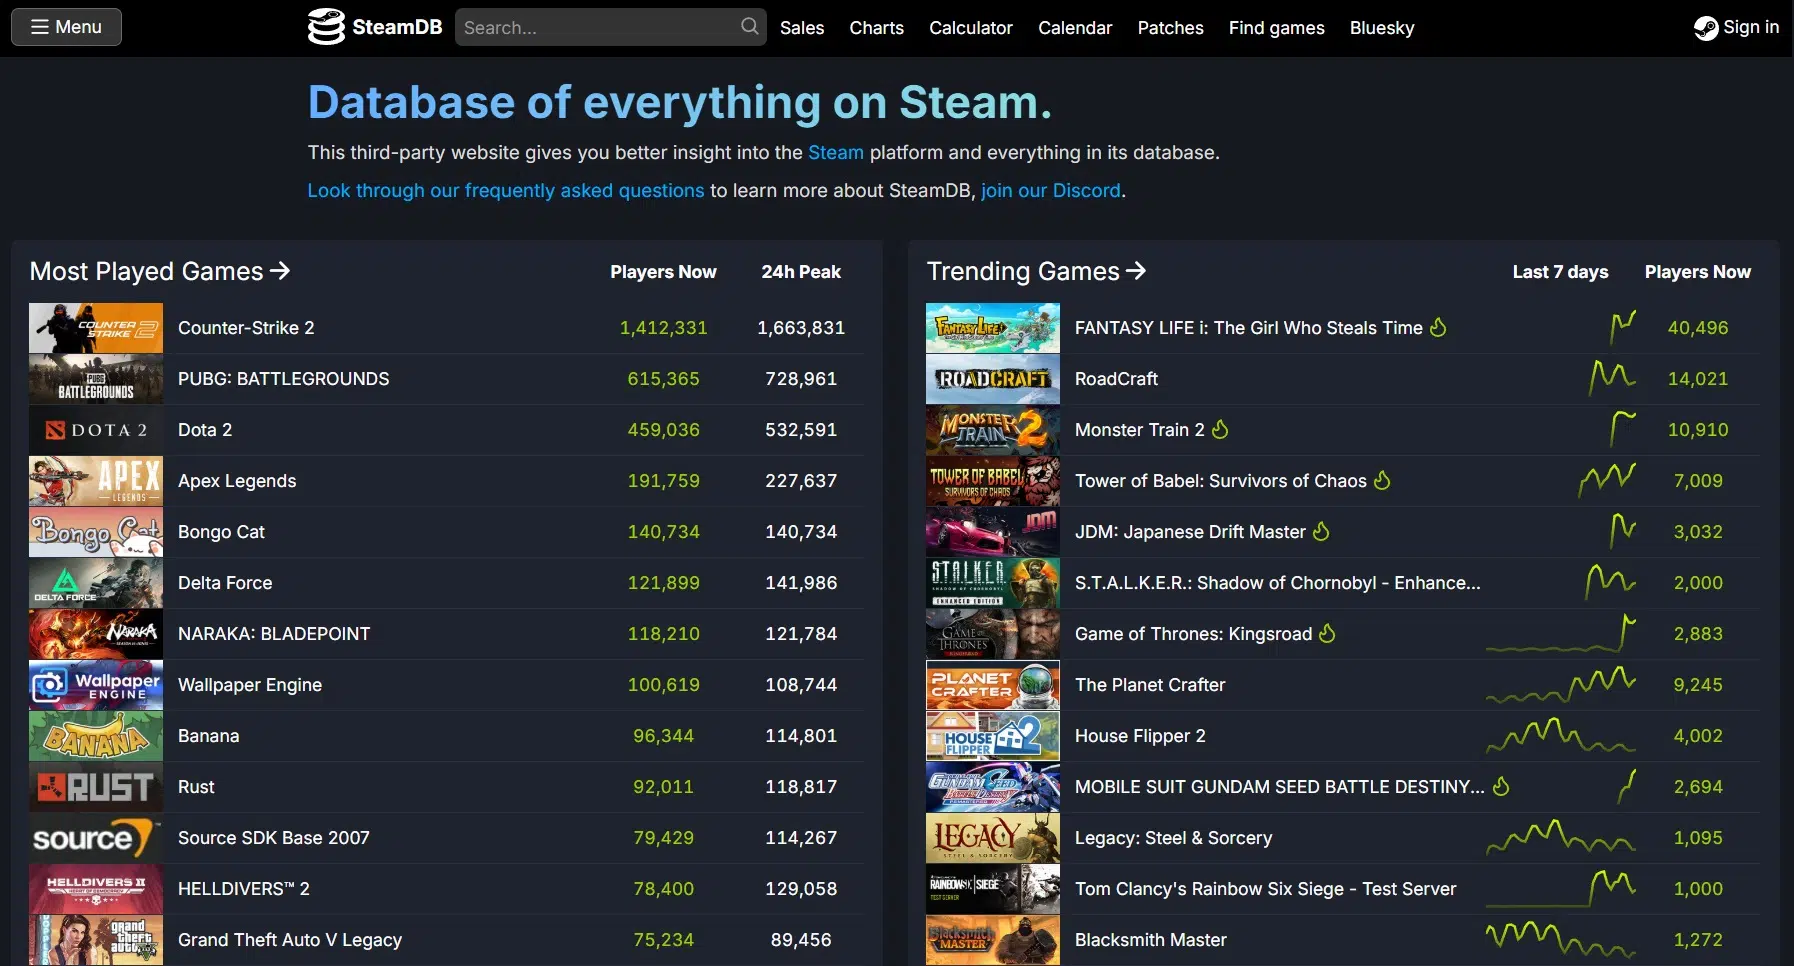
Task: Open the Wallpaper Engine thumbnail
Action: (96, 685)
